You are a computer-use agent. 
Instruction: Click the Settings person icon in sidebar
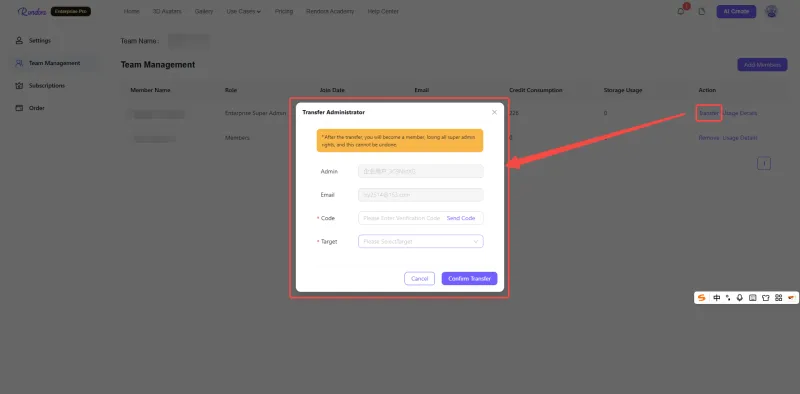coord(19,40)
